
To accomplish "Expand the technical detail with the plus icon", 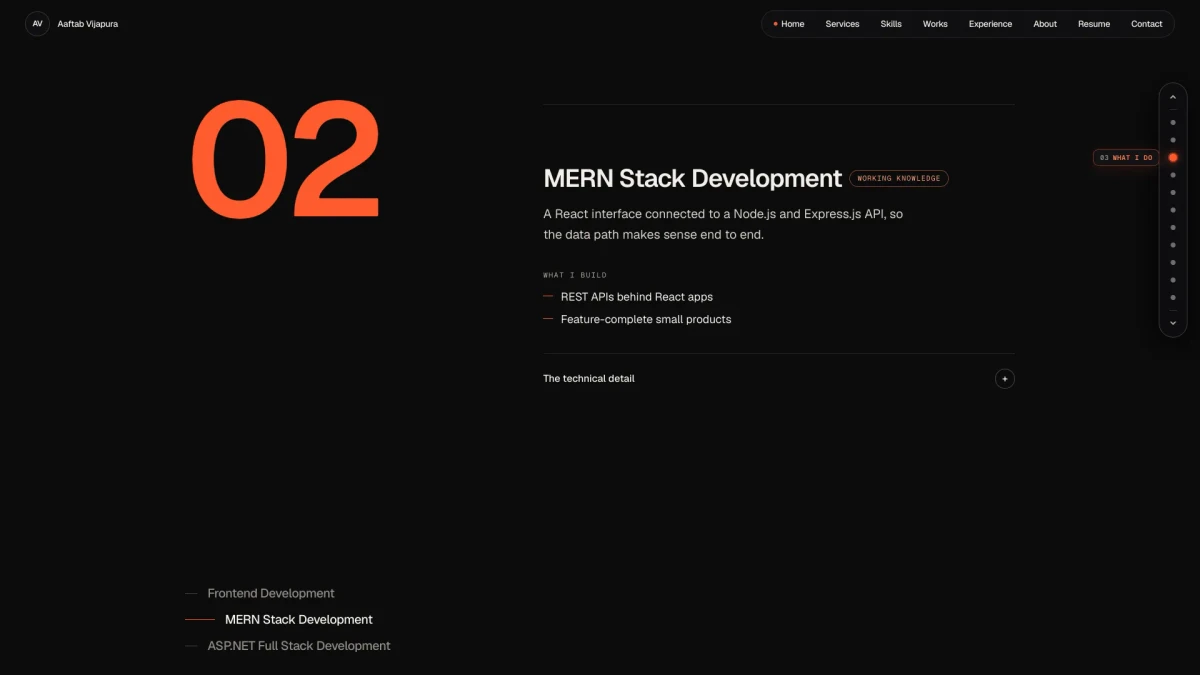I will pos(1005,379).
